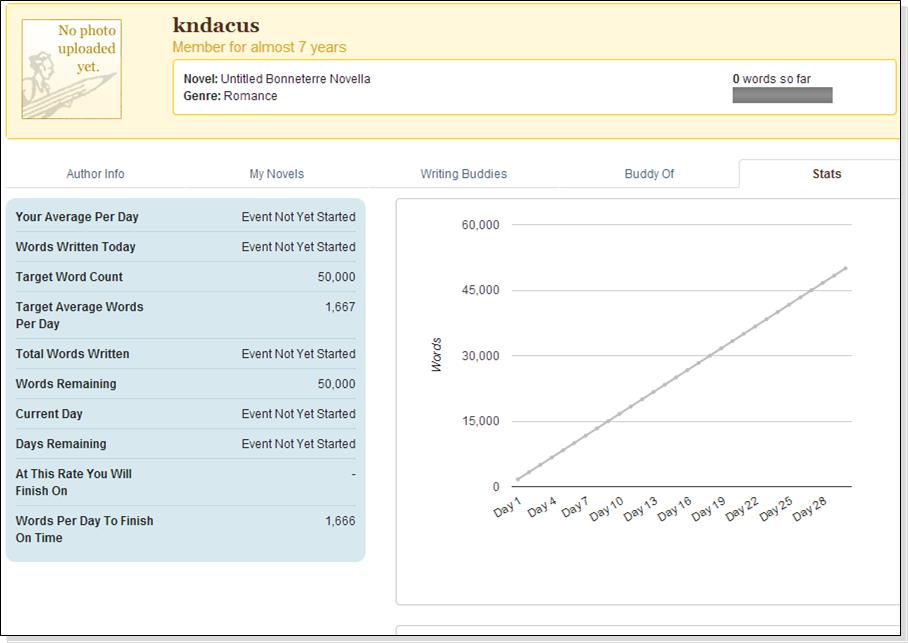Click the Words Remaining row value 50,000
The width and height of the screenshot is (908, 643).
[336, 384]
